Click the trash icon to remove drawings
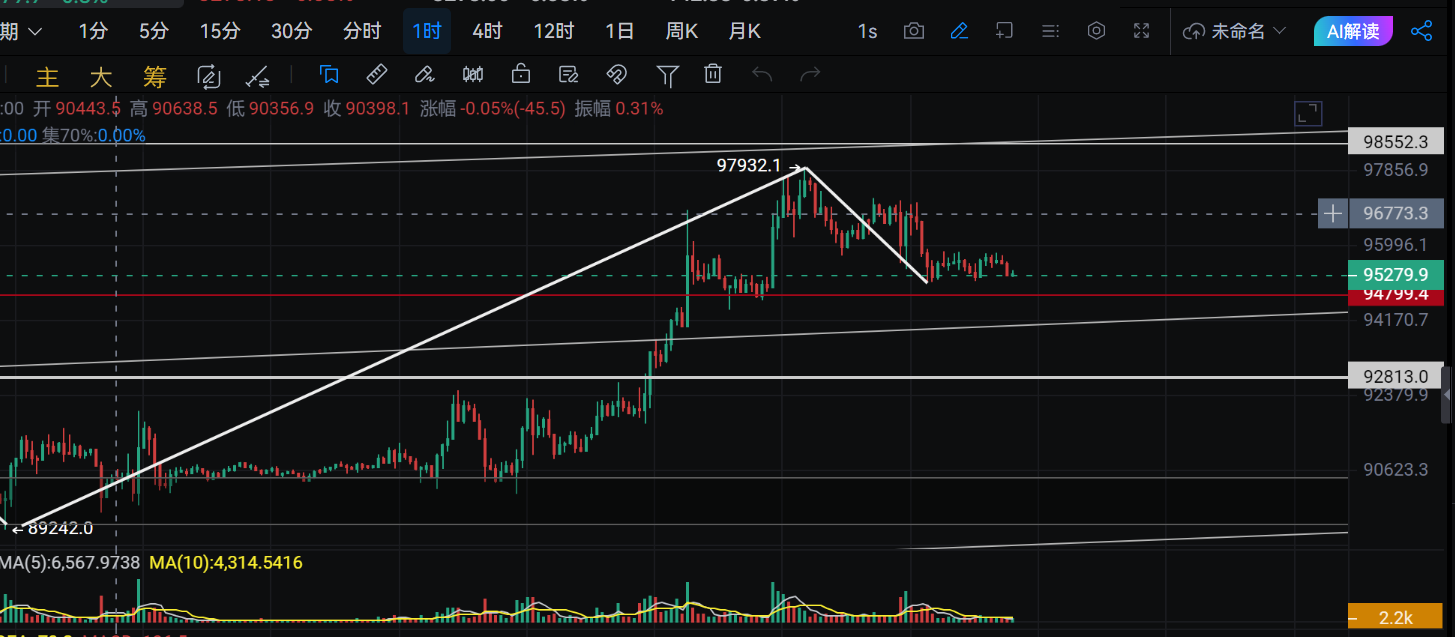The height and width of the screenshot is (637, 1455). point(712,74)
